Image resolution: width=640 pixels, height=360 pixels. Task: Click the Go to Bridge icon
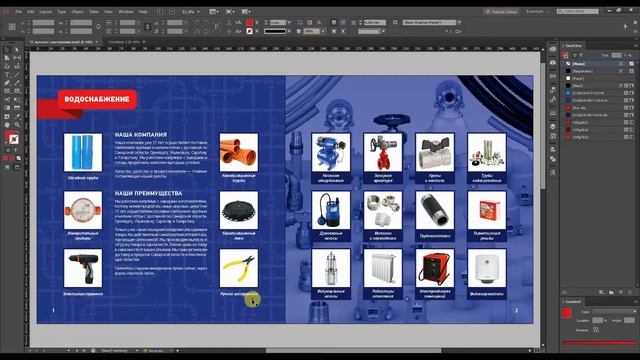click(x=160, y=12)
